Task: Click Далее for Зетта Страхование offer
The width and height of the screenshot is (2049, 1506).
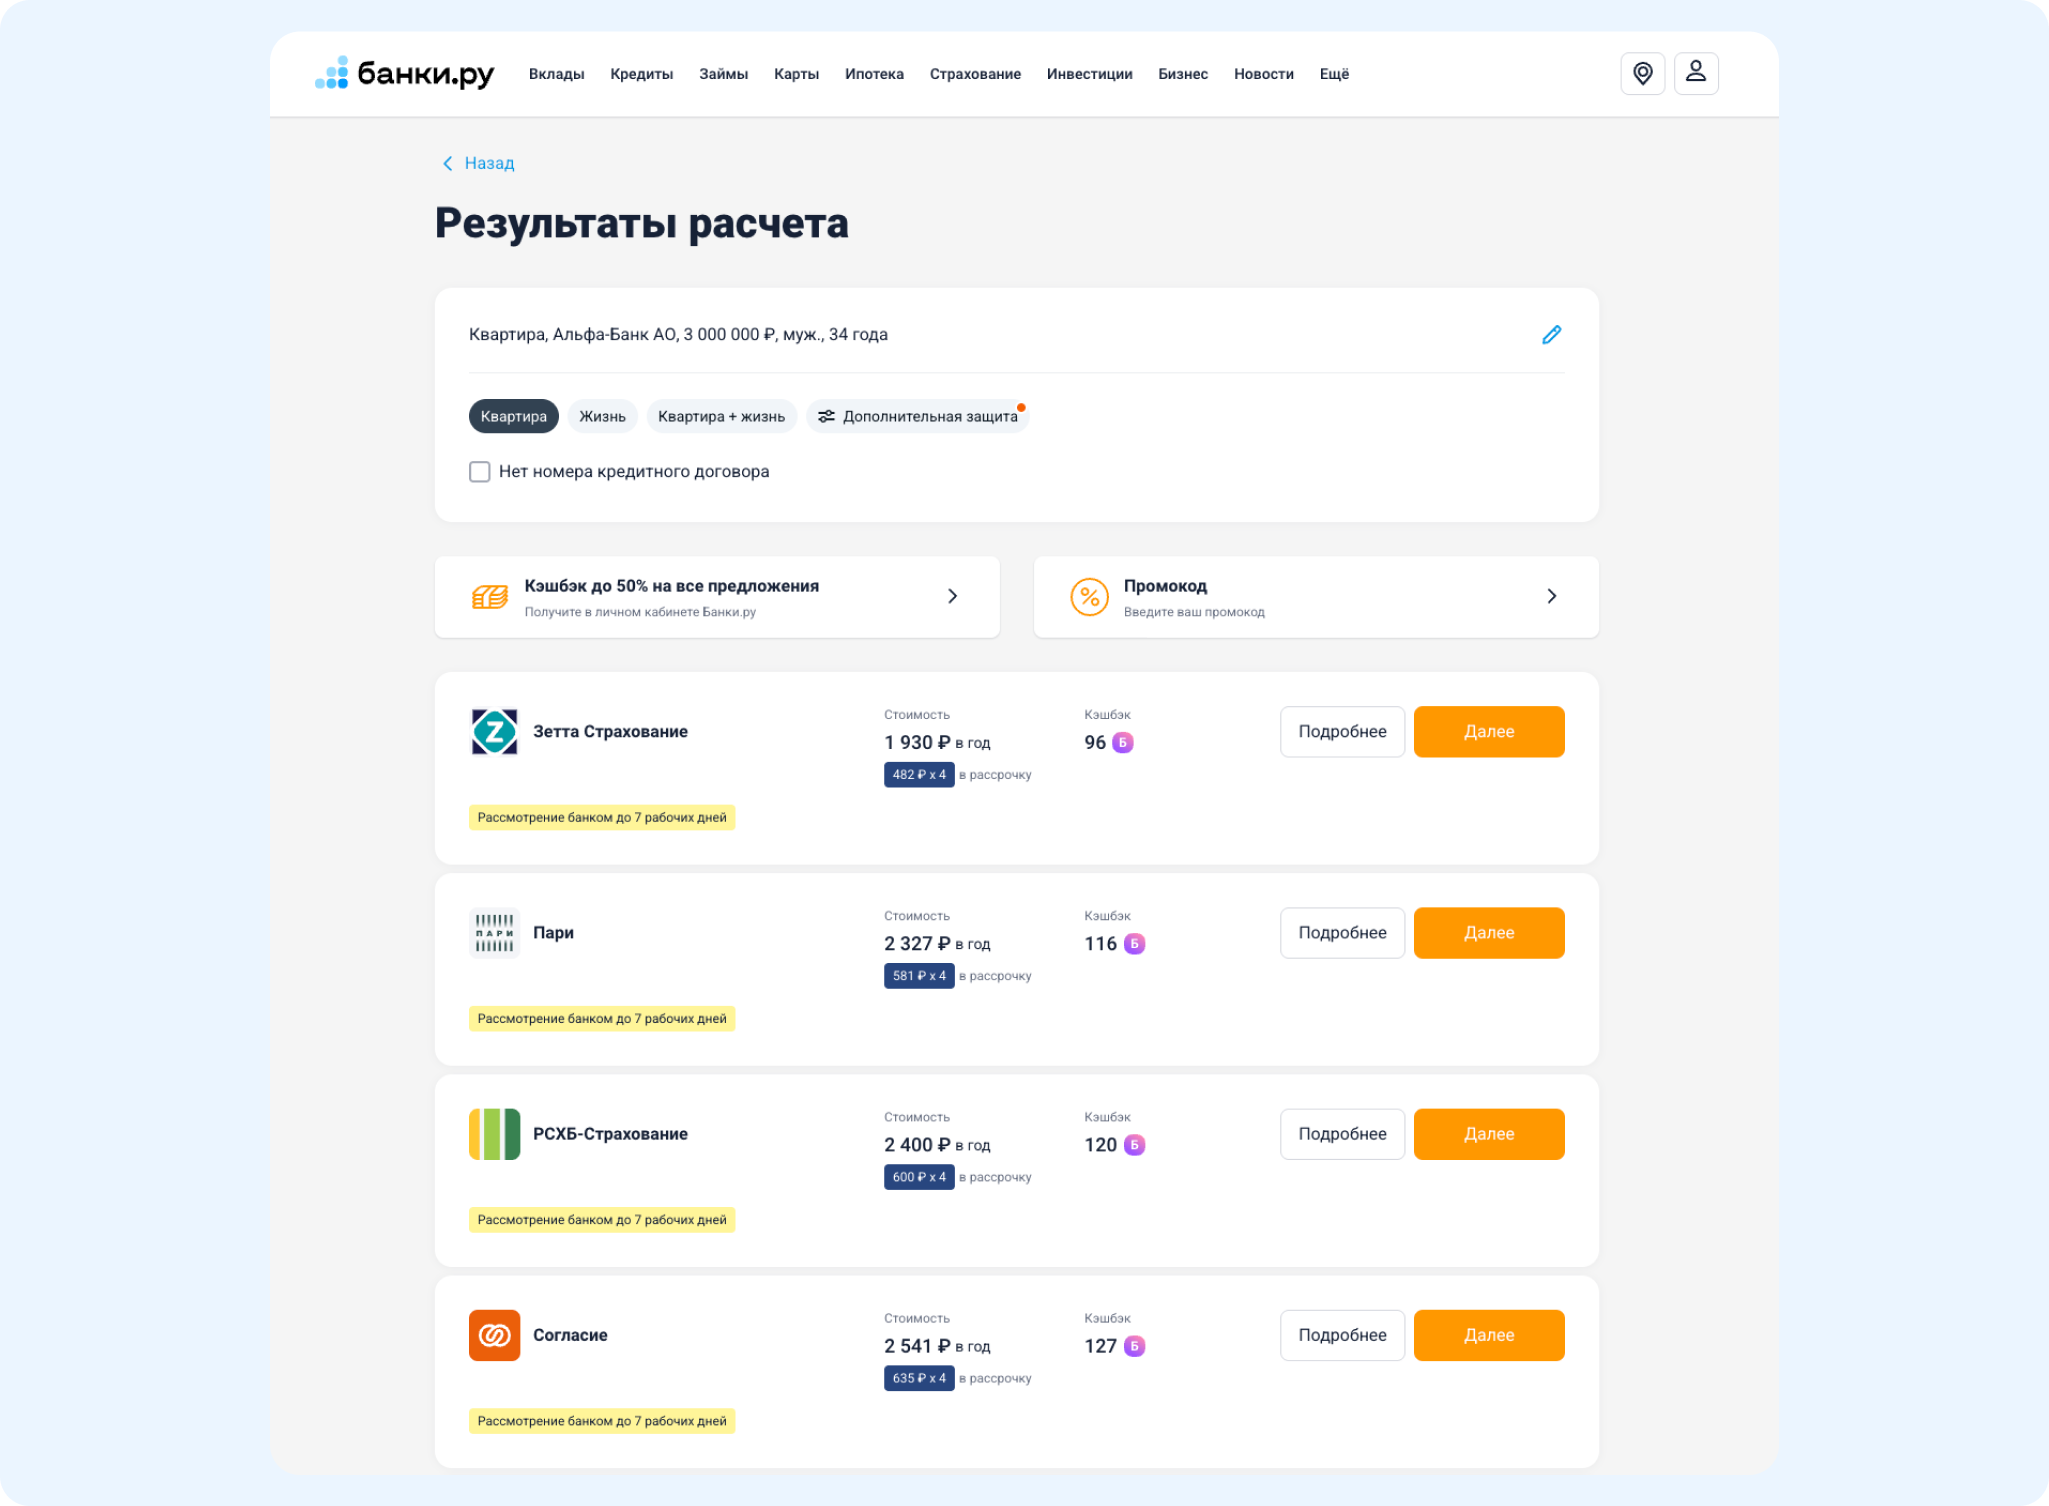Action: (1489, 732)
